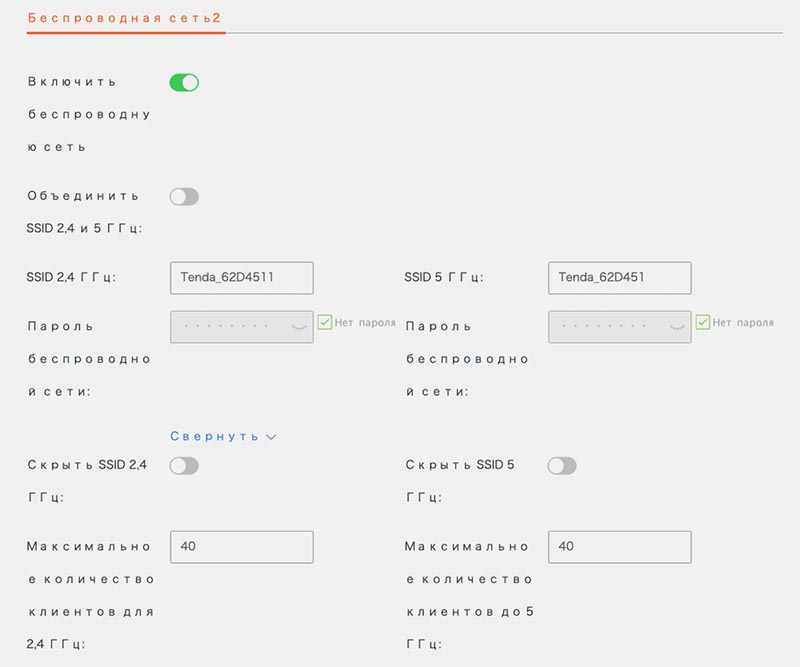Collapse advanced settings via 'Свернуть'

(x=222, y=437)
